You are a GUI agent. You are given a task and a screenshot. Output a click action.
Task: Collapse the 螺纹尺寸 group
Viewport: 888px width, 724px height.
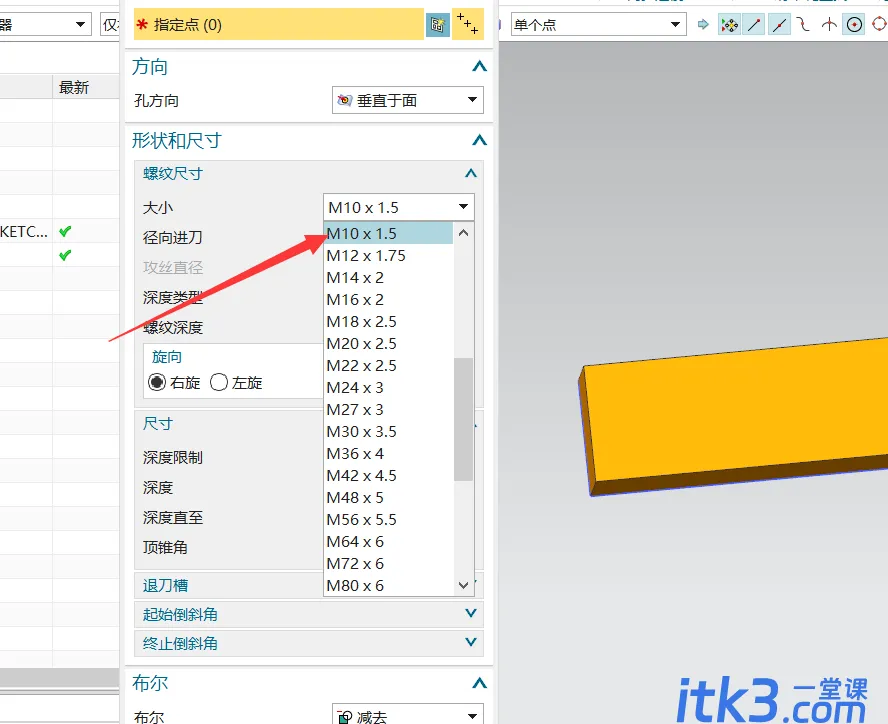471,173
